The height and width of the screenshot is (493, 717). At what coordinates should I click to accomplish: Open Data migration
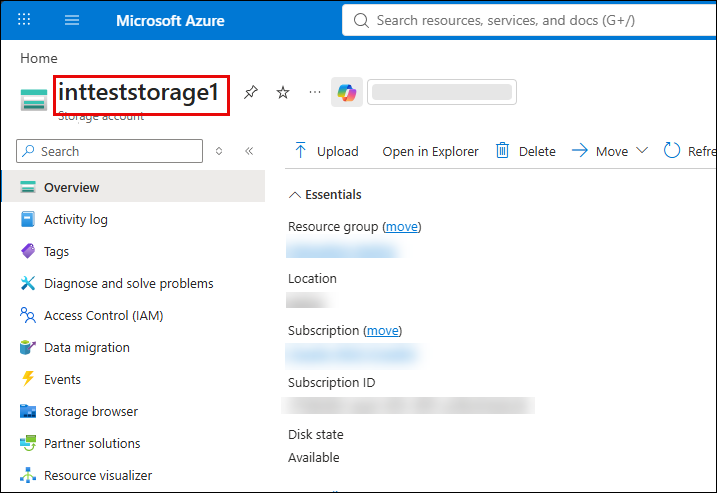tap(87, 348)
